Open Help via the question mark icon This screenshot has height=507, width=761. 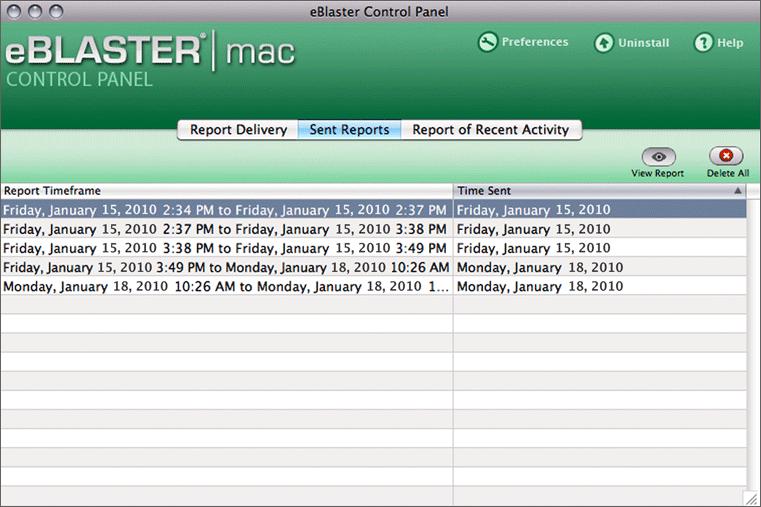pyautogui.click(x=703, y=43)
